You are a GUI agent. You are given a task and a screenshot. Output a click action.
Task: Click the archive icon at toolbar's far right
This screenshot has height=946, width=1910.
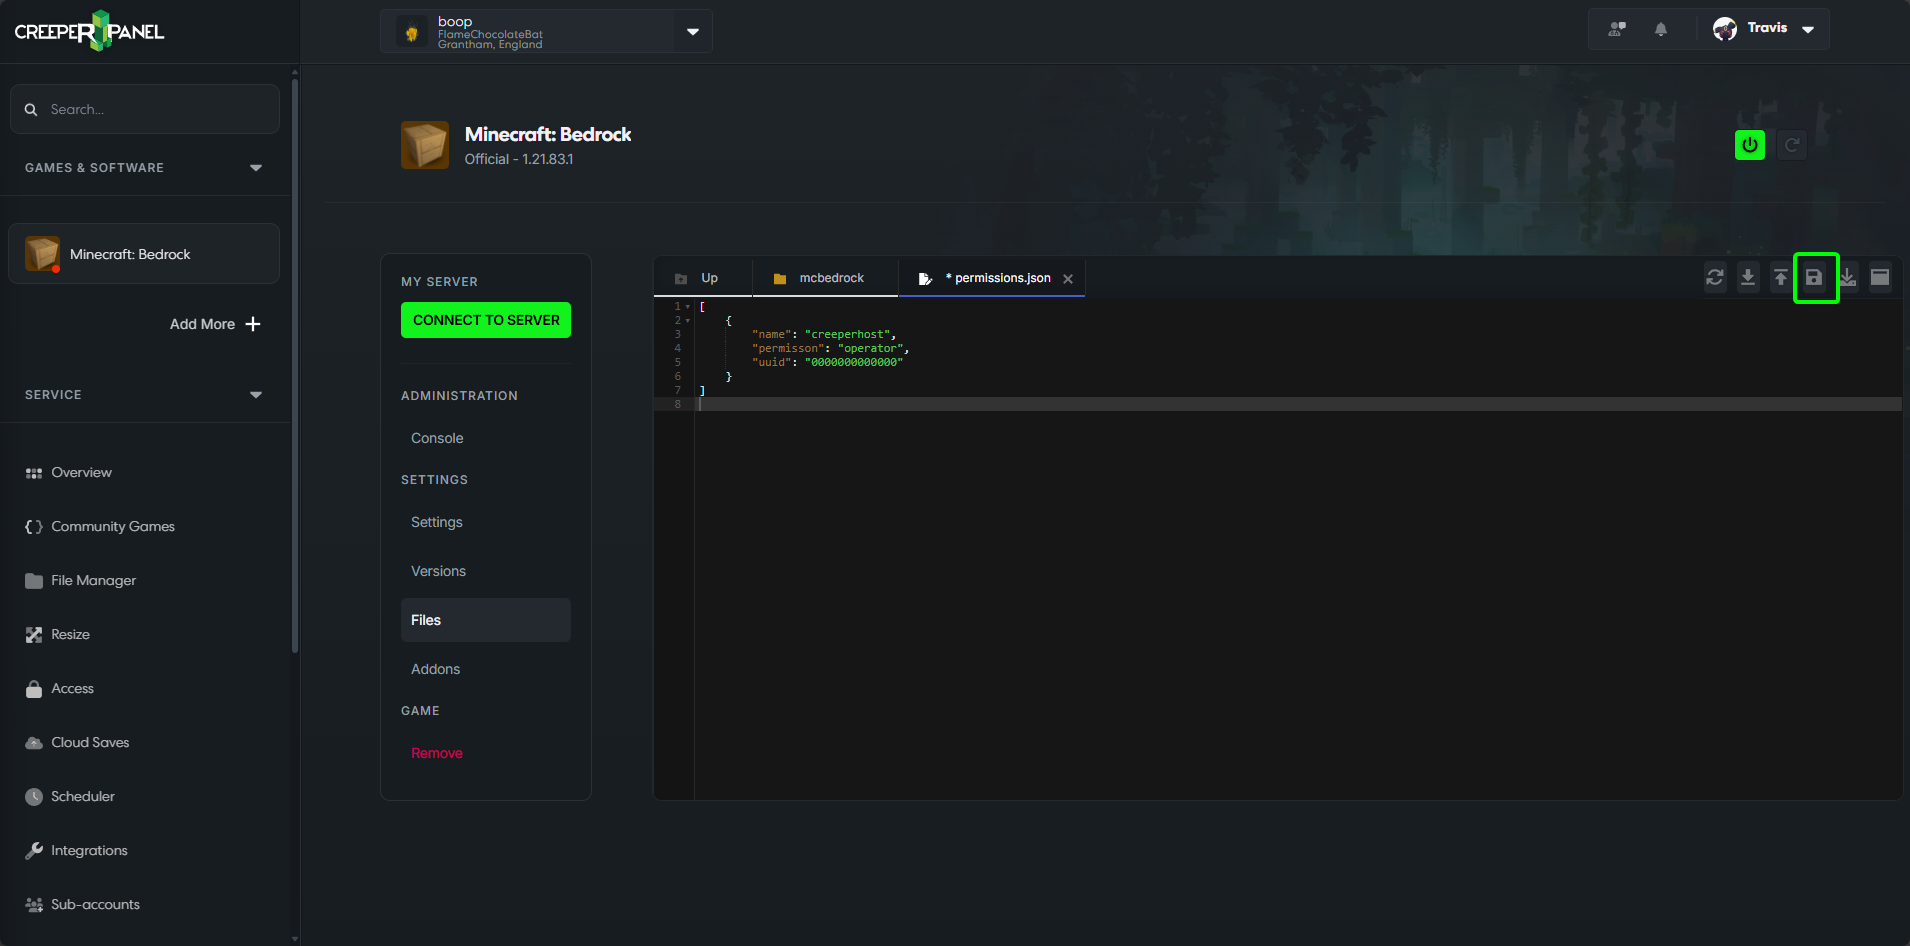(x=1880, y=277)
